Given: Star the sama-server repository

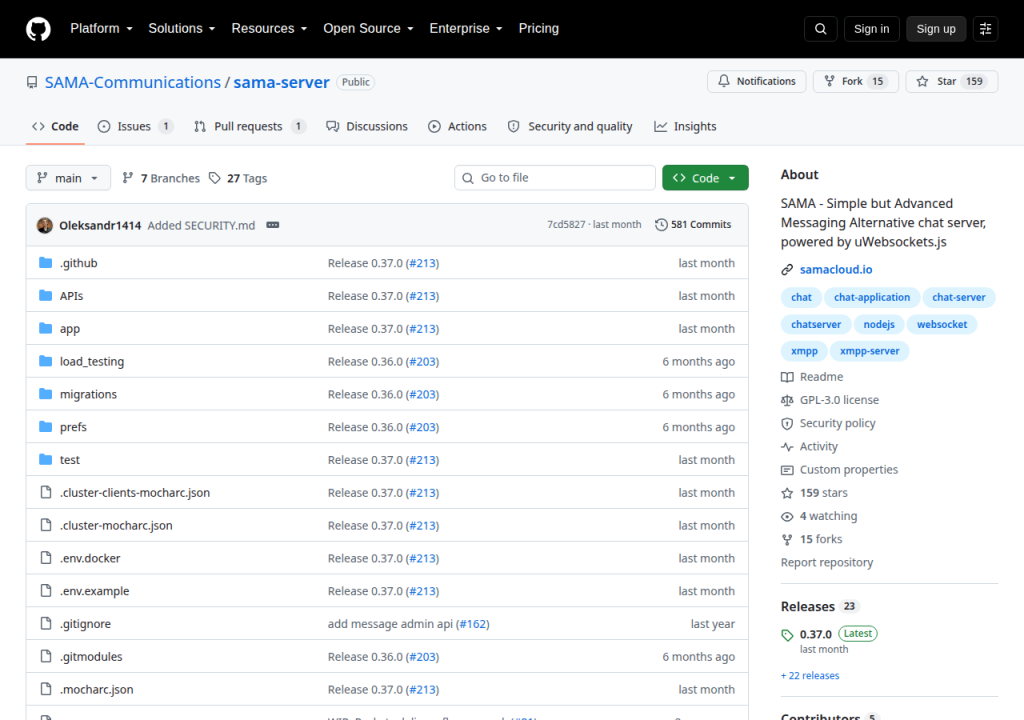Looking at the screenshot, I should coord(952,81).
